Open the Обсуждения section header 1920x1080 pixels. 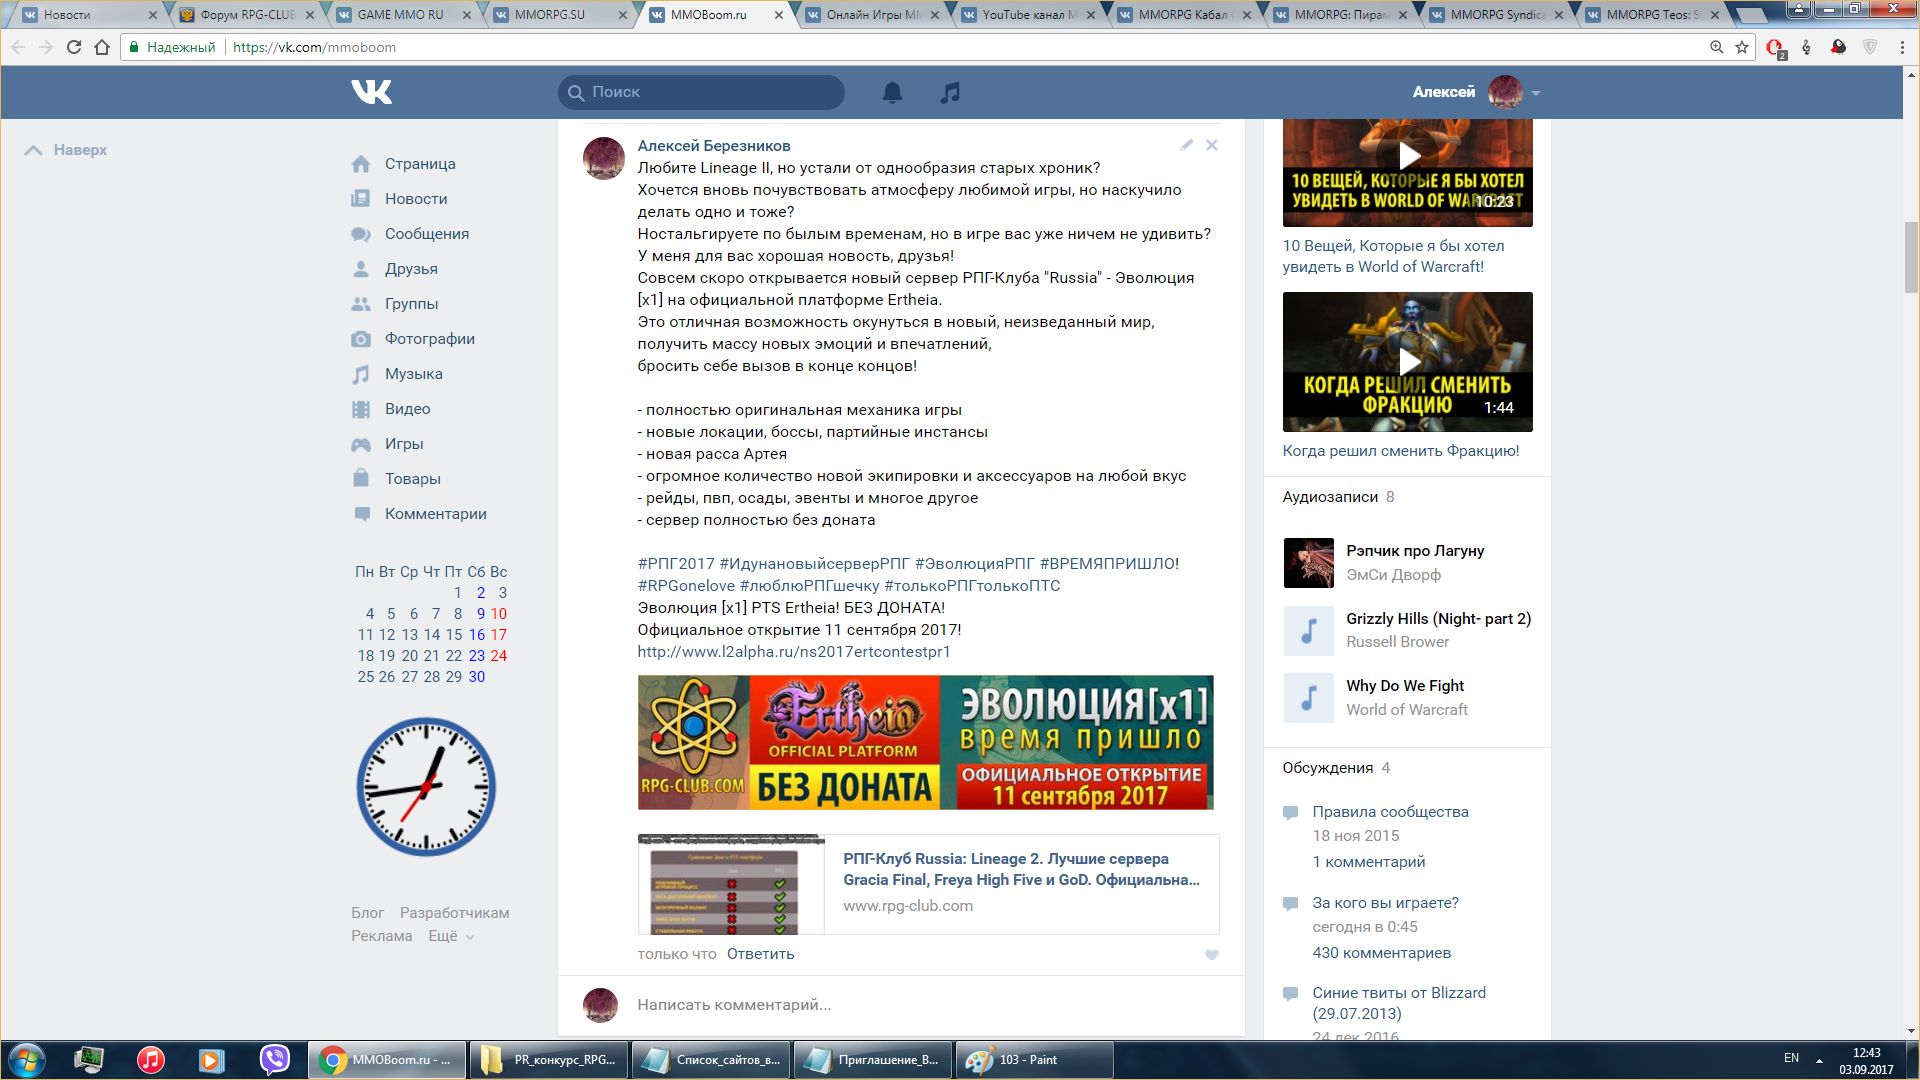click(x=1328, y=768)
